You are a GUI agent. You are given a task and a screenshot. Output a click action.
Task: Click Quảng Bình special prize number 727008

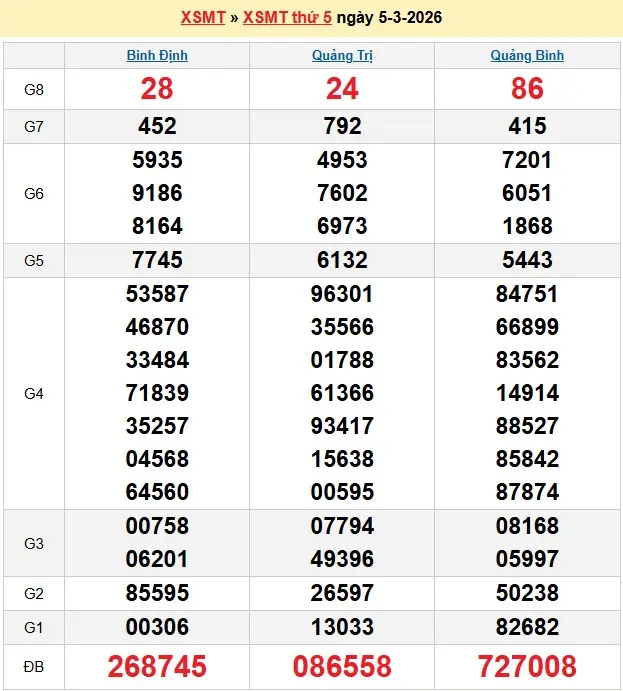pos(527,666)
